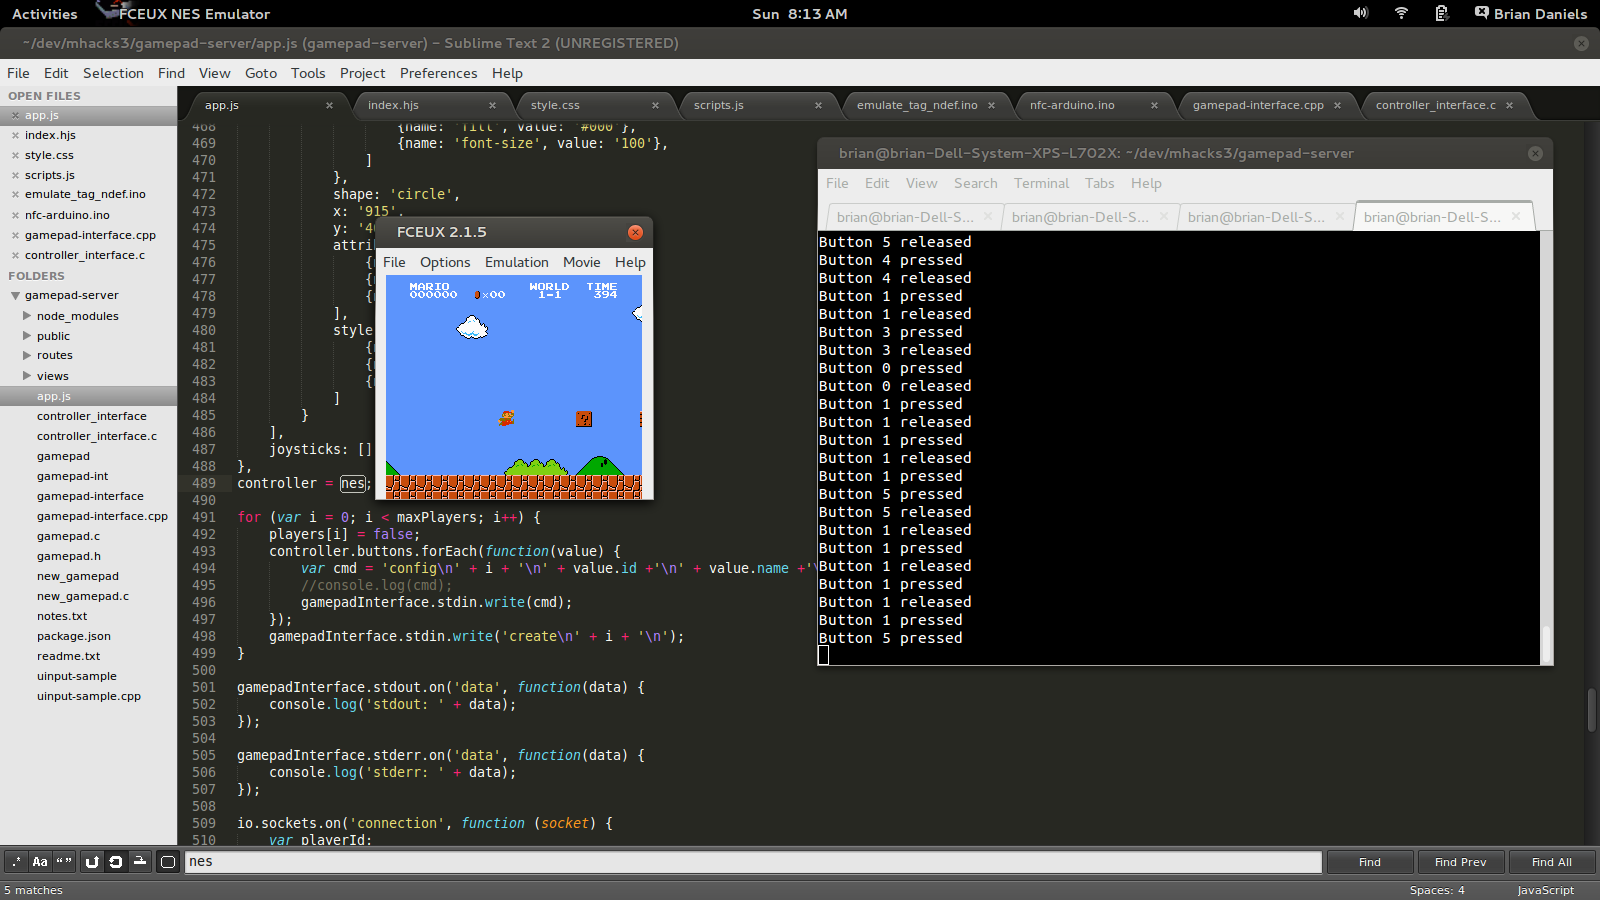
Task: Open Sublime Text Preferences menu
Action: point(438,73)
